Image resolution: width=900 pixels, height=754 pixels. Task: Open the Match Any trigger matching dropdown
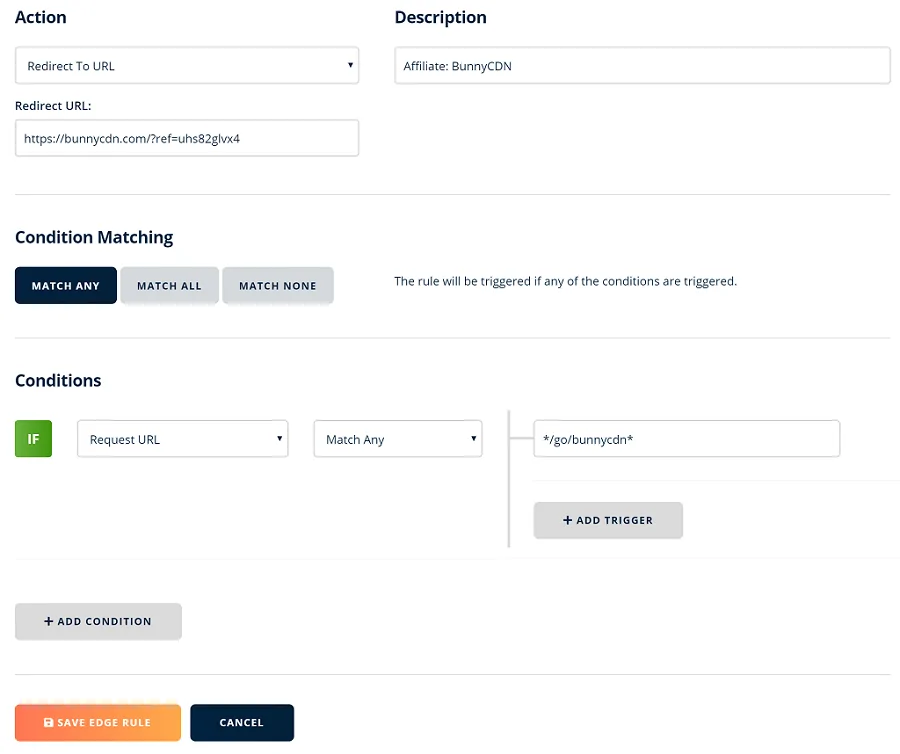click(397, 439)
